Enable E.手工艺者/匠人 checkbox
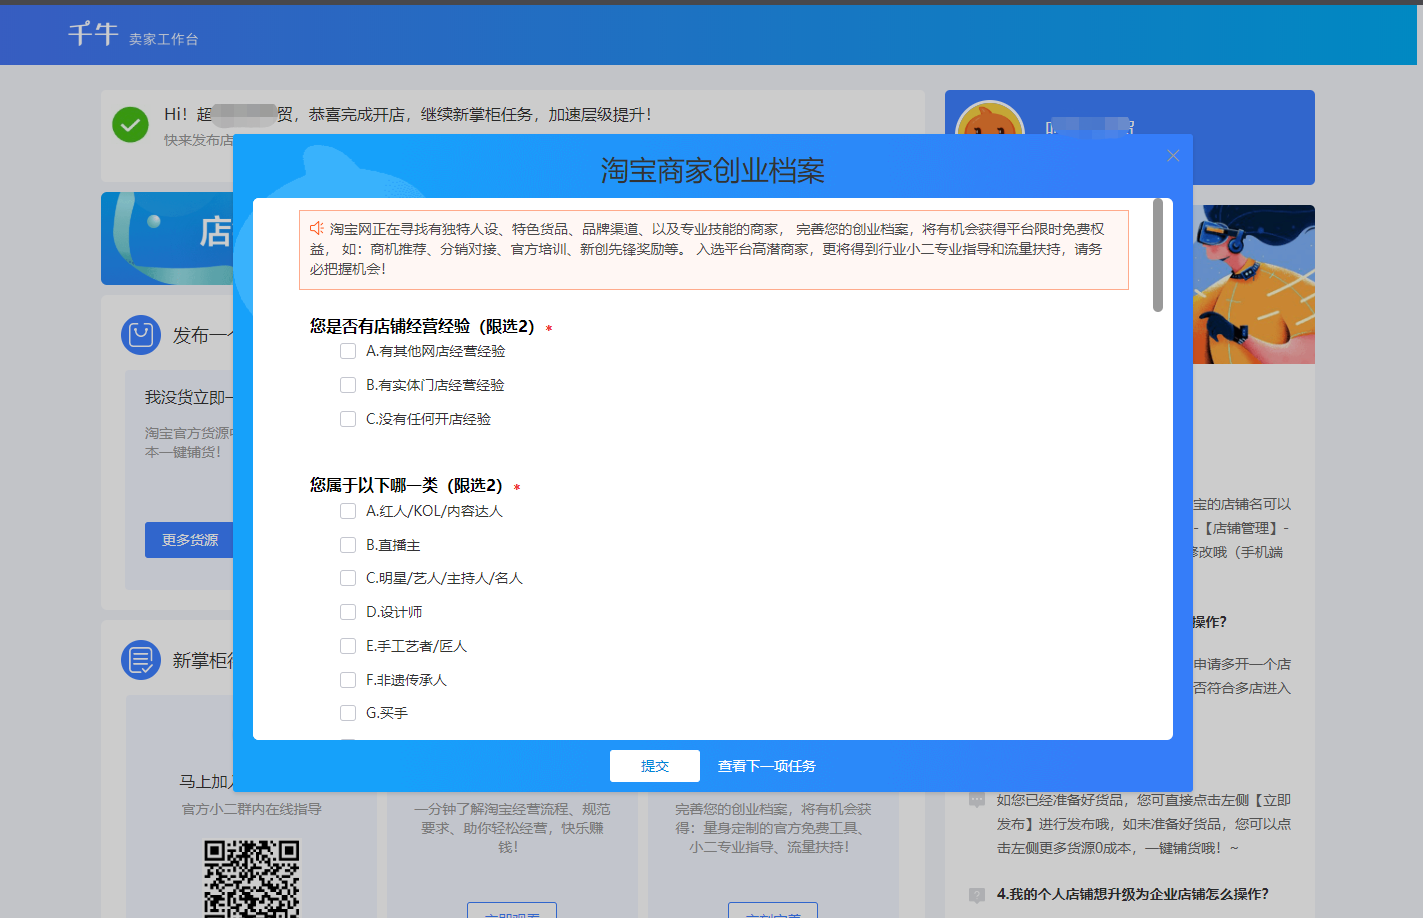 tap(348, 646)
